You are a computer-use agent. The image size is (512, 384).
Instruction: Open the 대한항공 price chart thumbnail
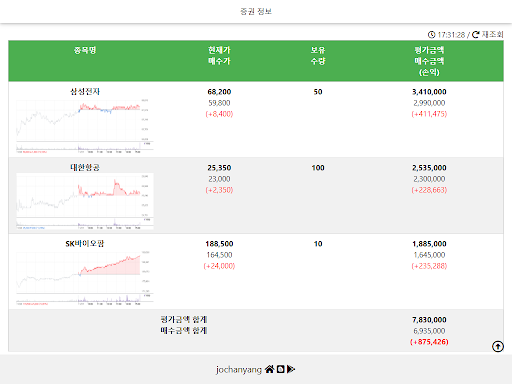click(x=85, y=201)
